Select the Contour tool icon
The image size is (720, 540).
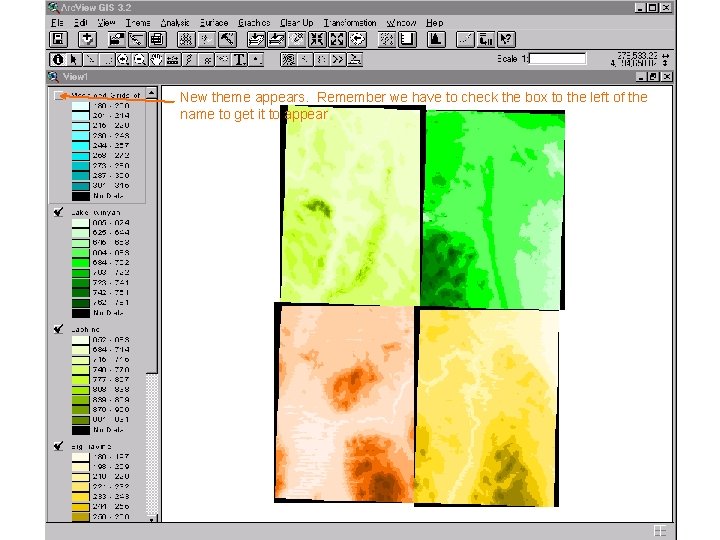point(288,60)
